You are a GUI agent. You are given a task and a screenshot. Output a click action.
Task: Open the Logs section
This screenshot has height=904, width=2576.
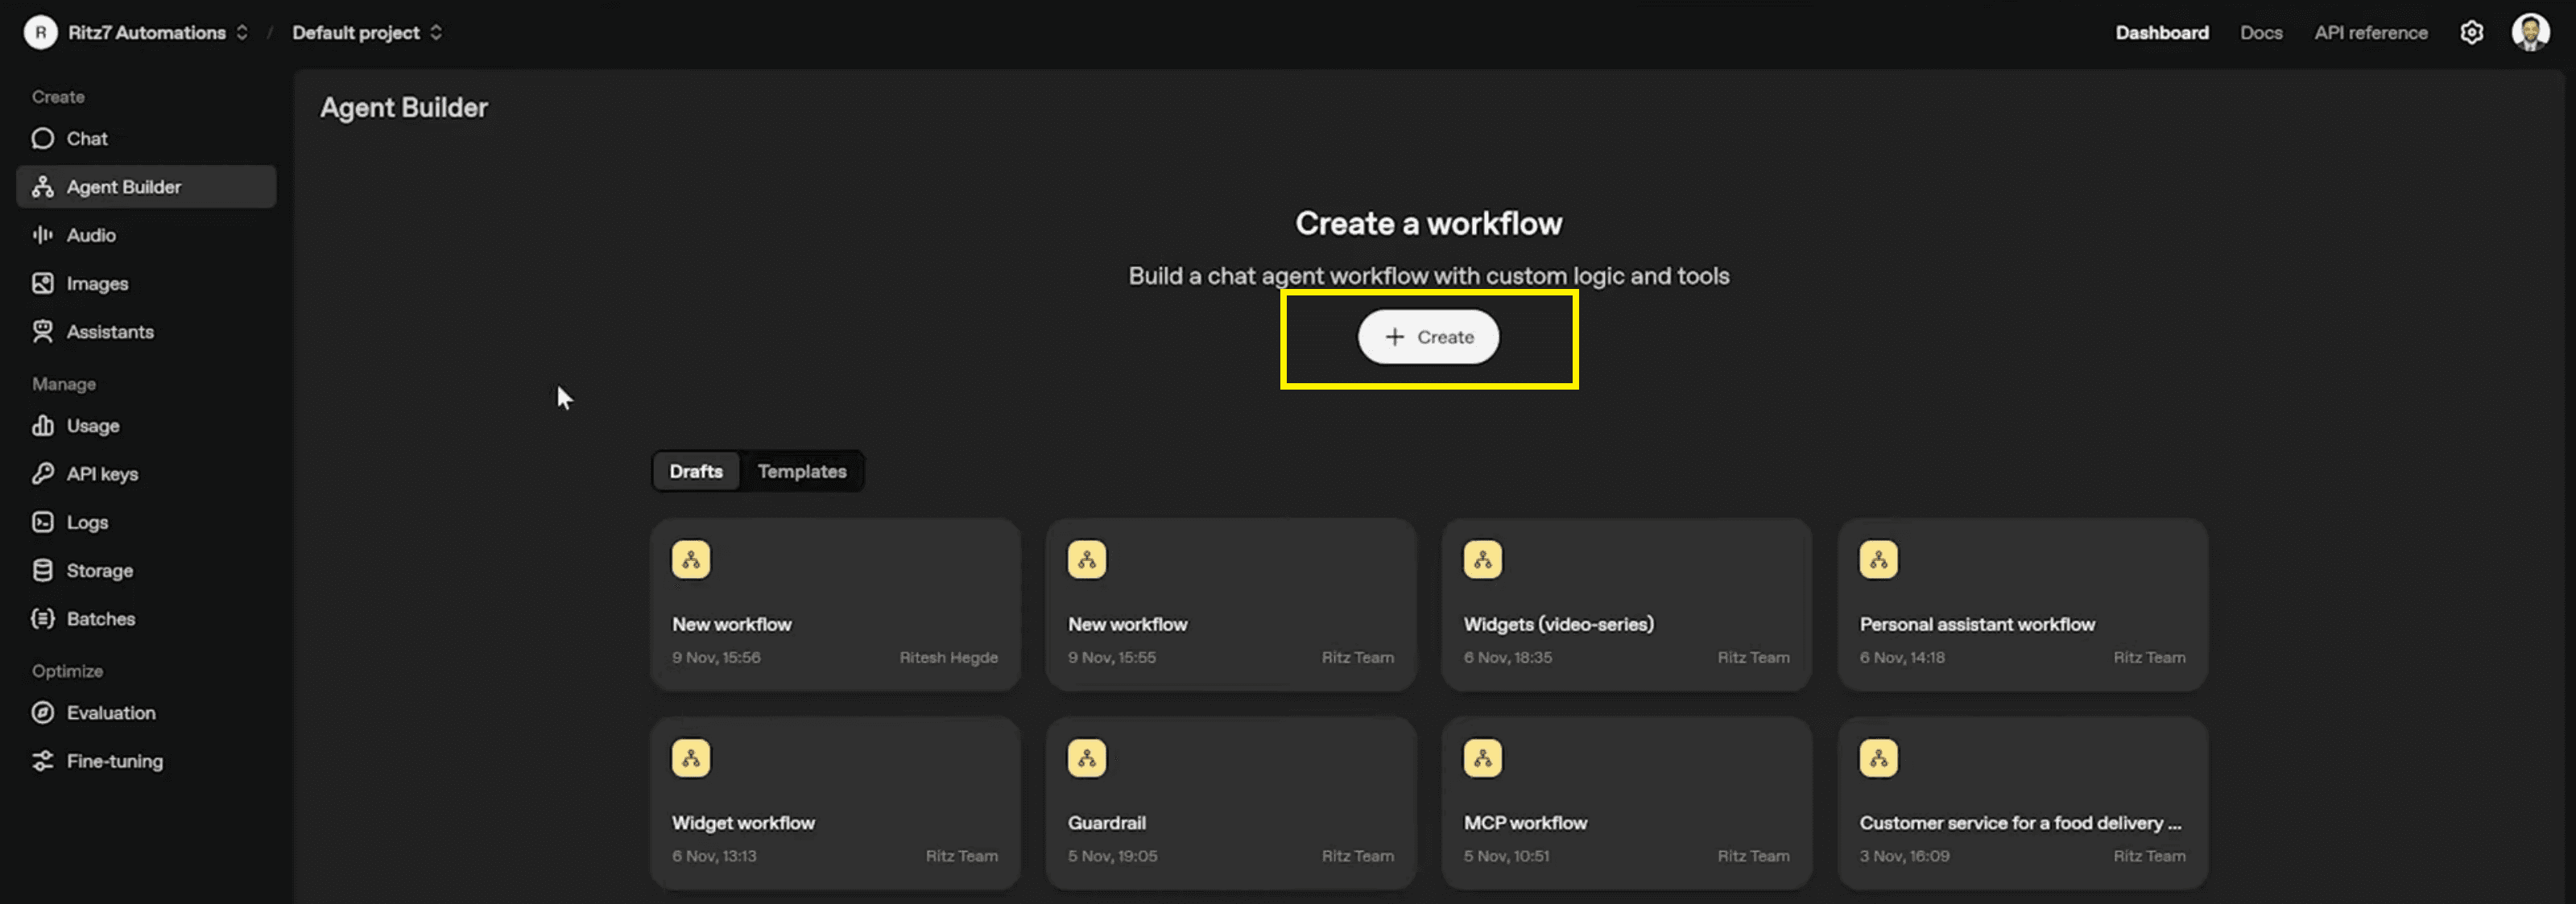86,521
